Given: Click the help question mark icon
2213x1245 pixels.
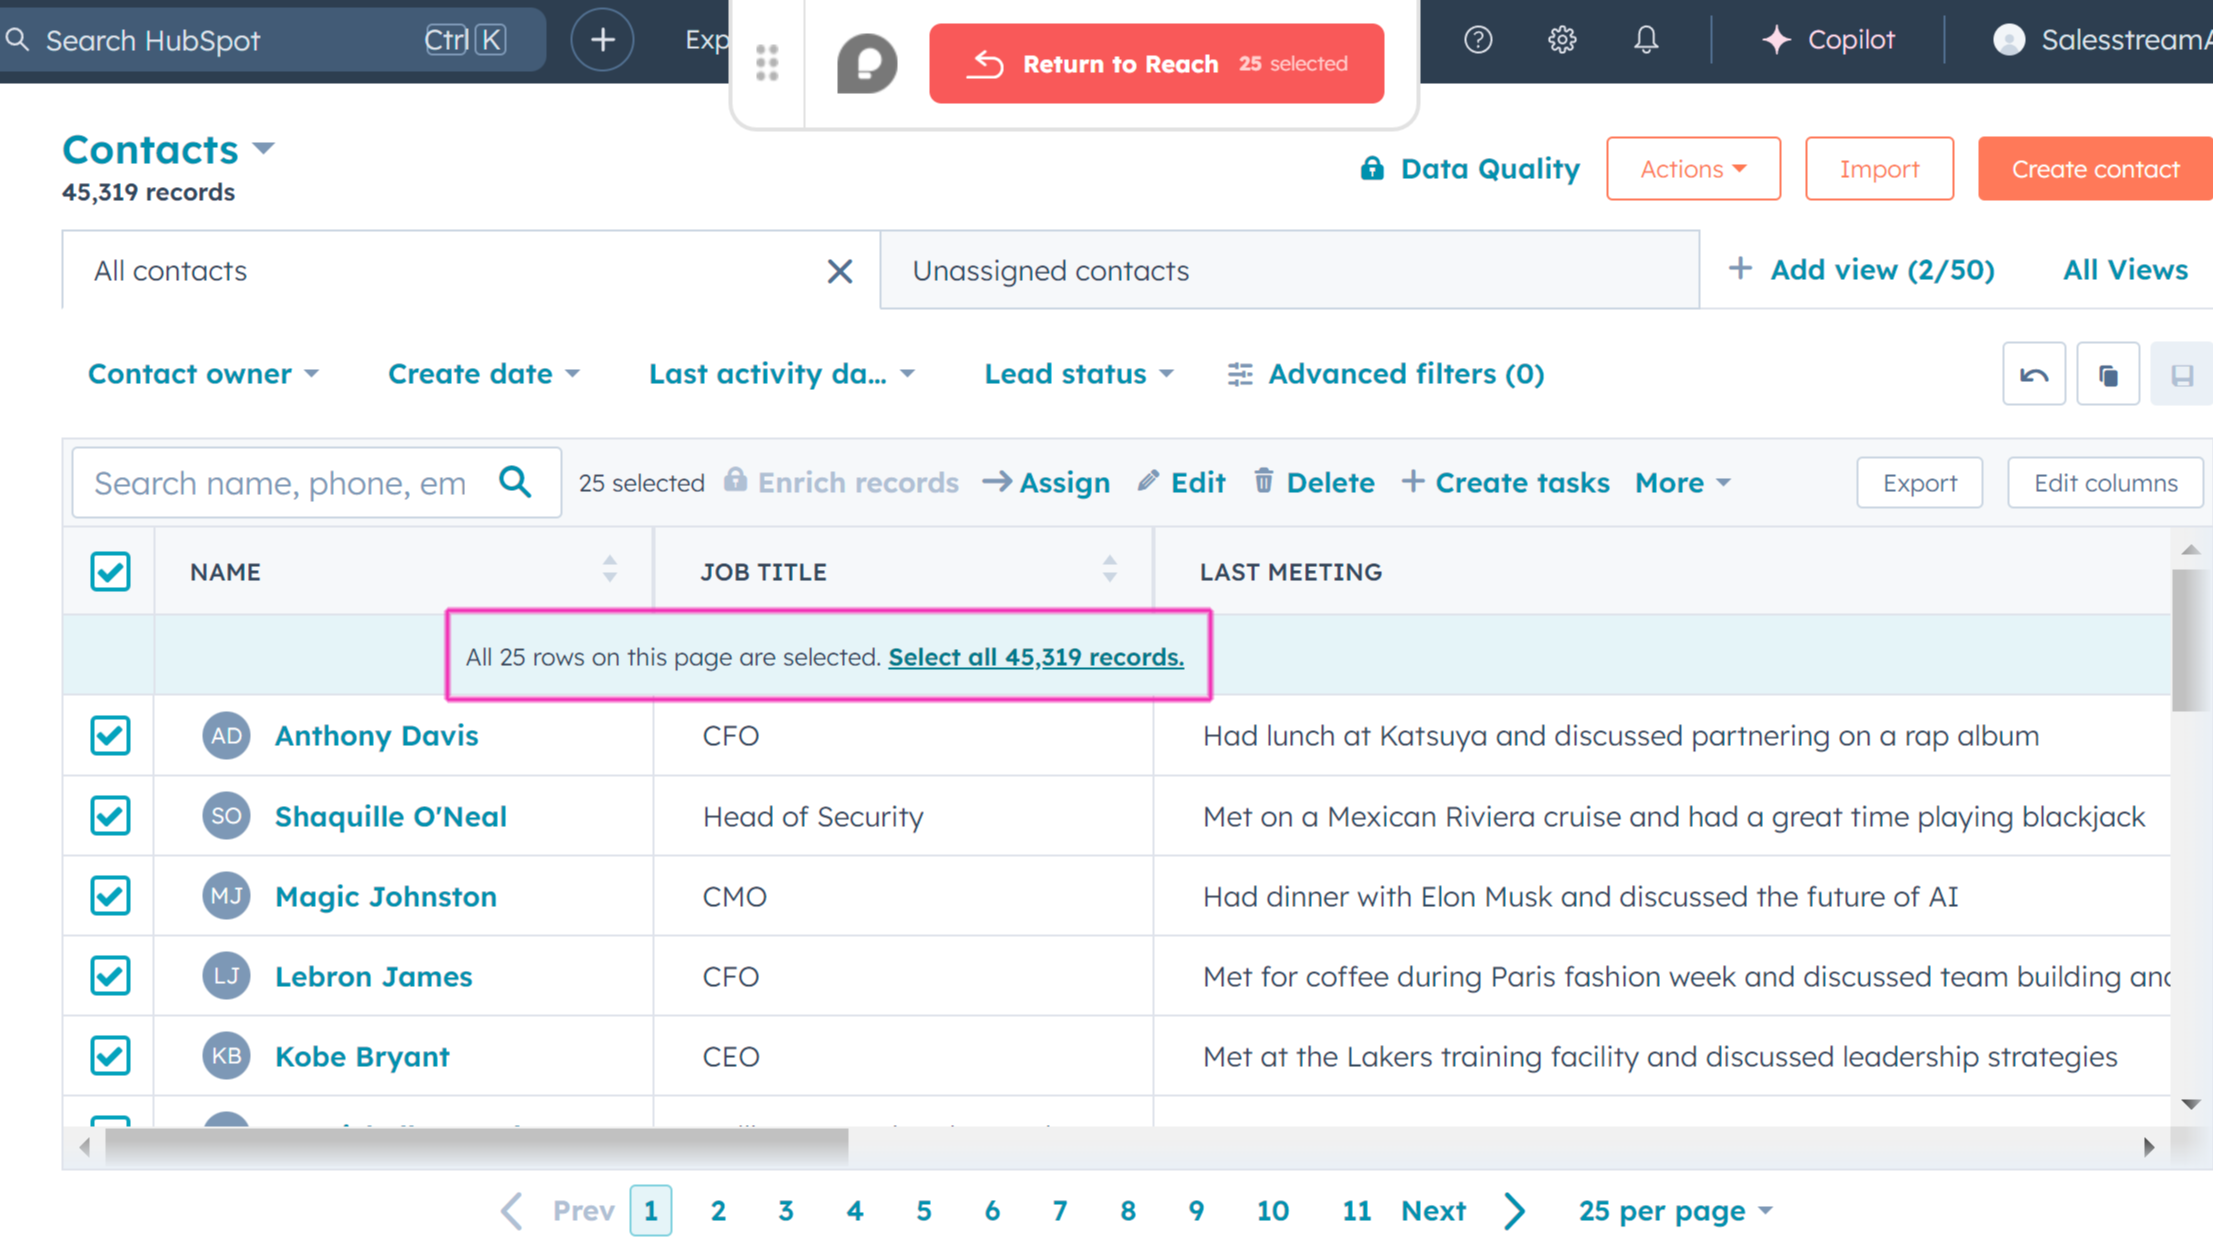Looking at the screenshot, I should tap(1477, 40).
